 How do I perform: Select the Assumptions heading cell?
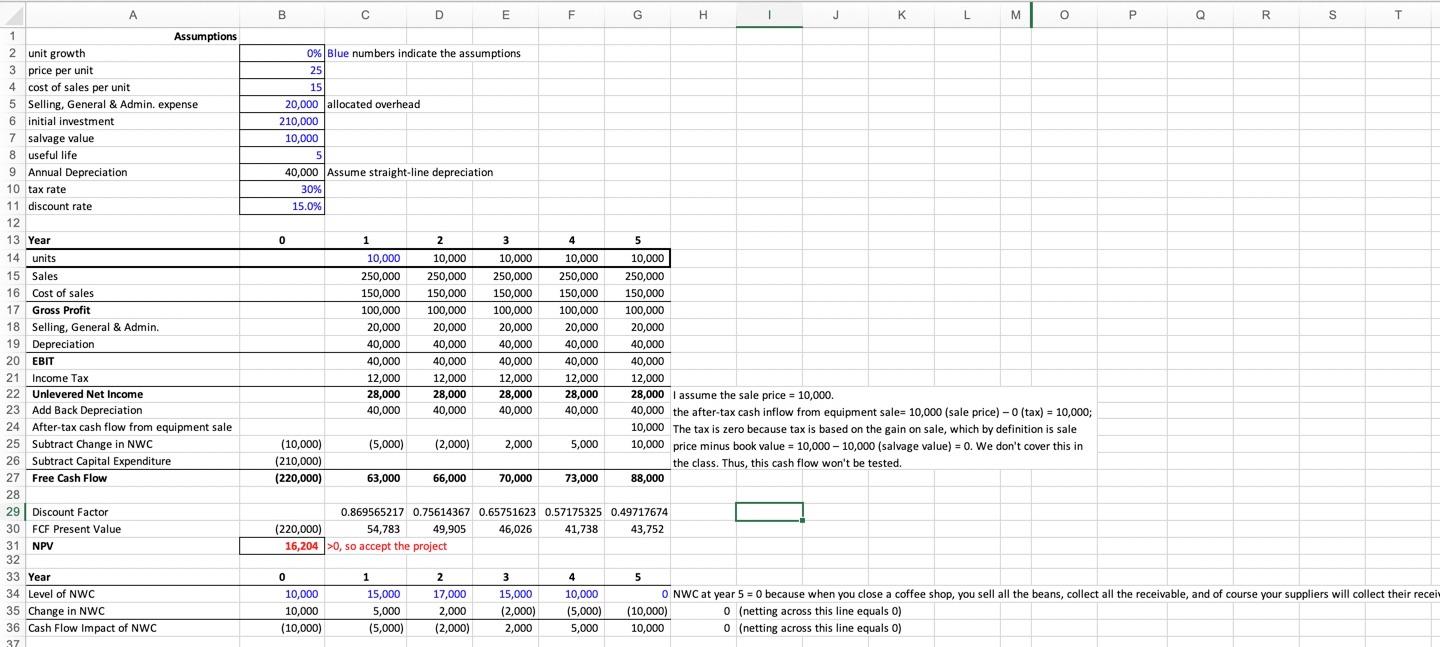tap(205, 36)
